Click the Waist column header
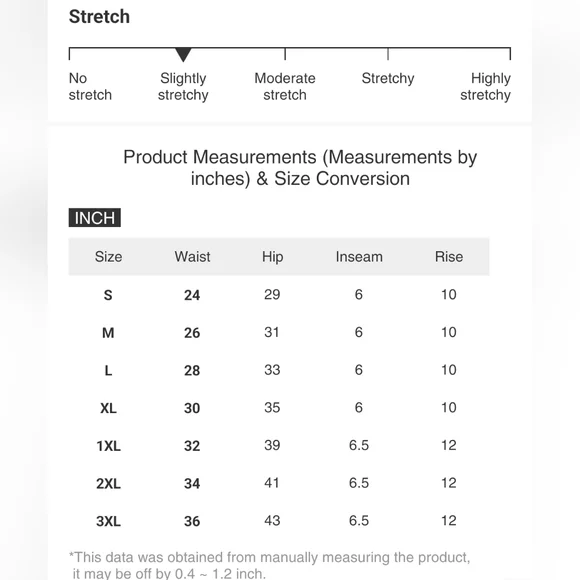 [x=192, y=257]
